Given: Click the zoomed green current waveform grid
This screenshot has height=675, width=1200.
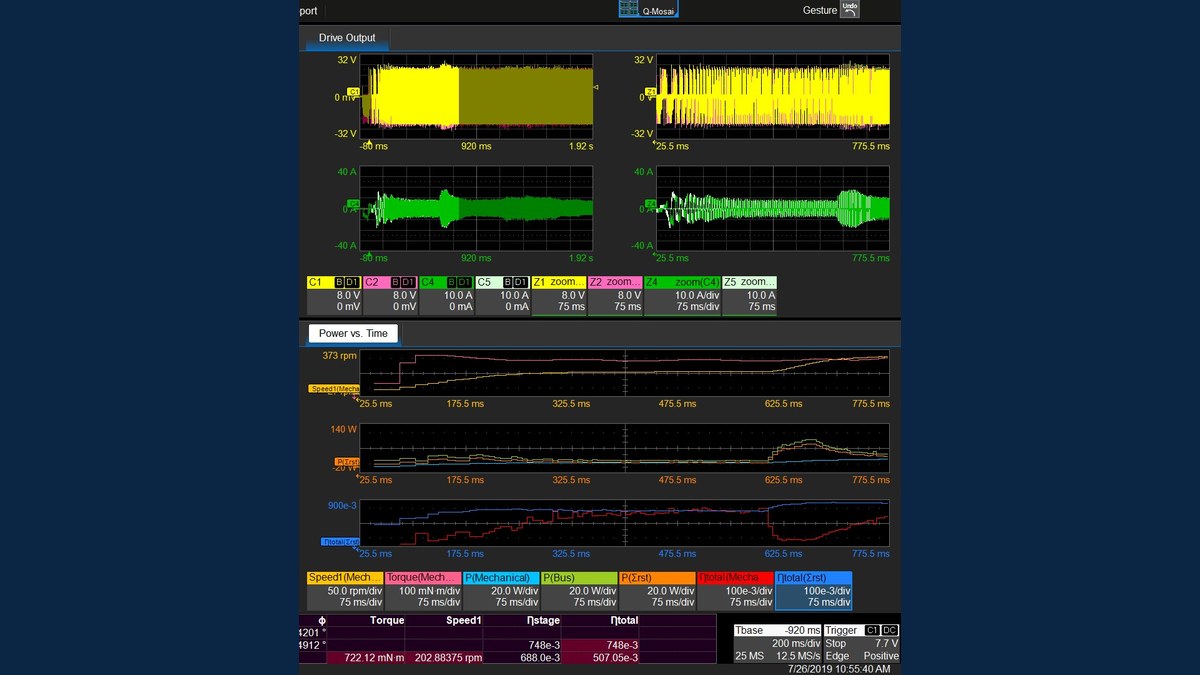Looking at the screenshot, I should [772, 208].
